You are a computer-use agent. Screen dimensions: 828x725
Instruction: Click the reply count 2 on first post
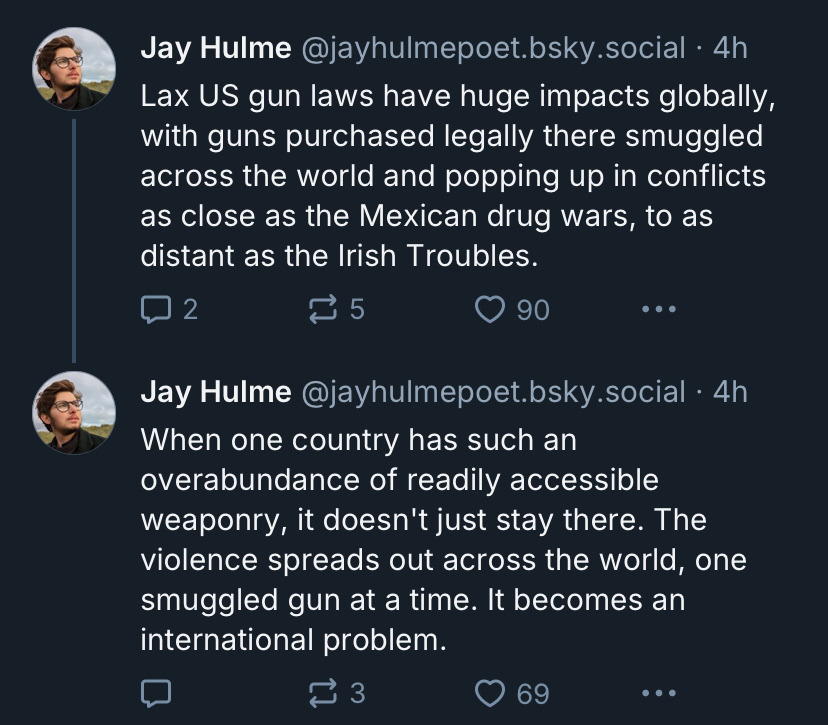[191, 309]
